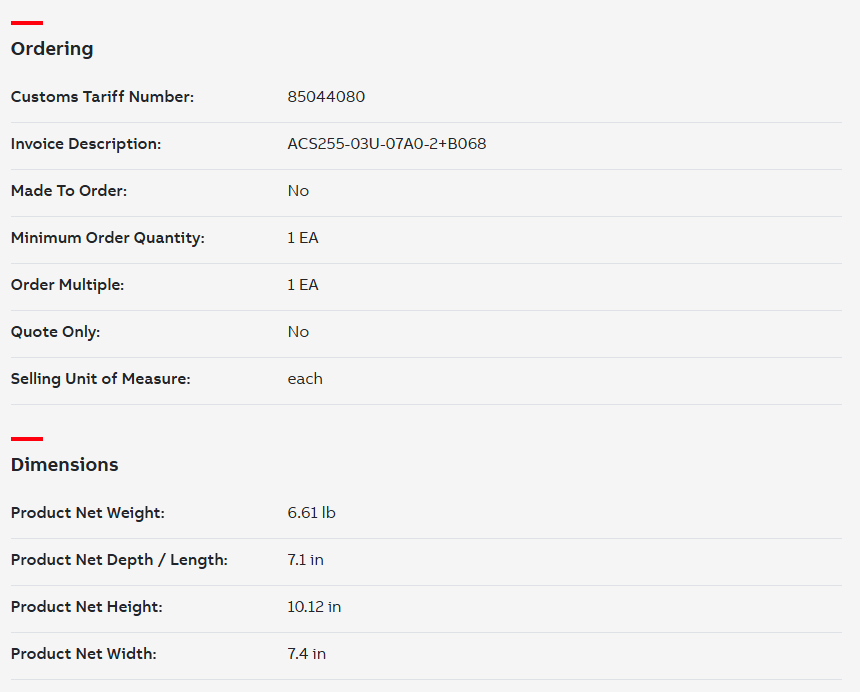Click the Selling Unit of Measure label

click(100, 379)
